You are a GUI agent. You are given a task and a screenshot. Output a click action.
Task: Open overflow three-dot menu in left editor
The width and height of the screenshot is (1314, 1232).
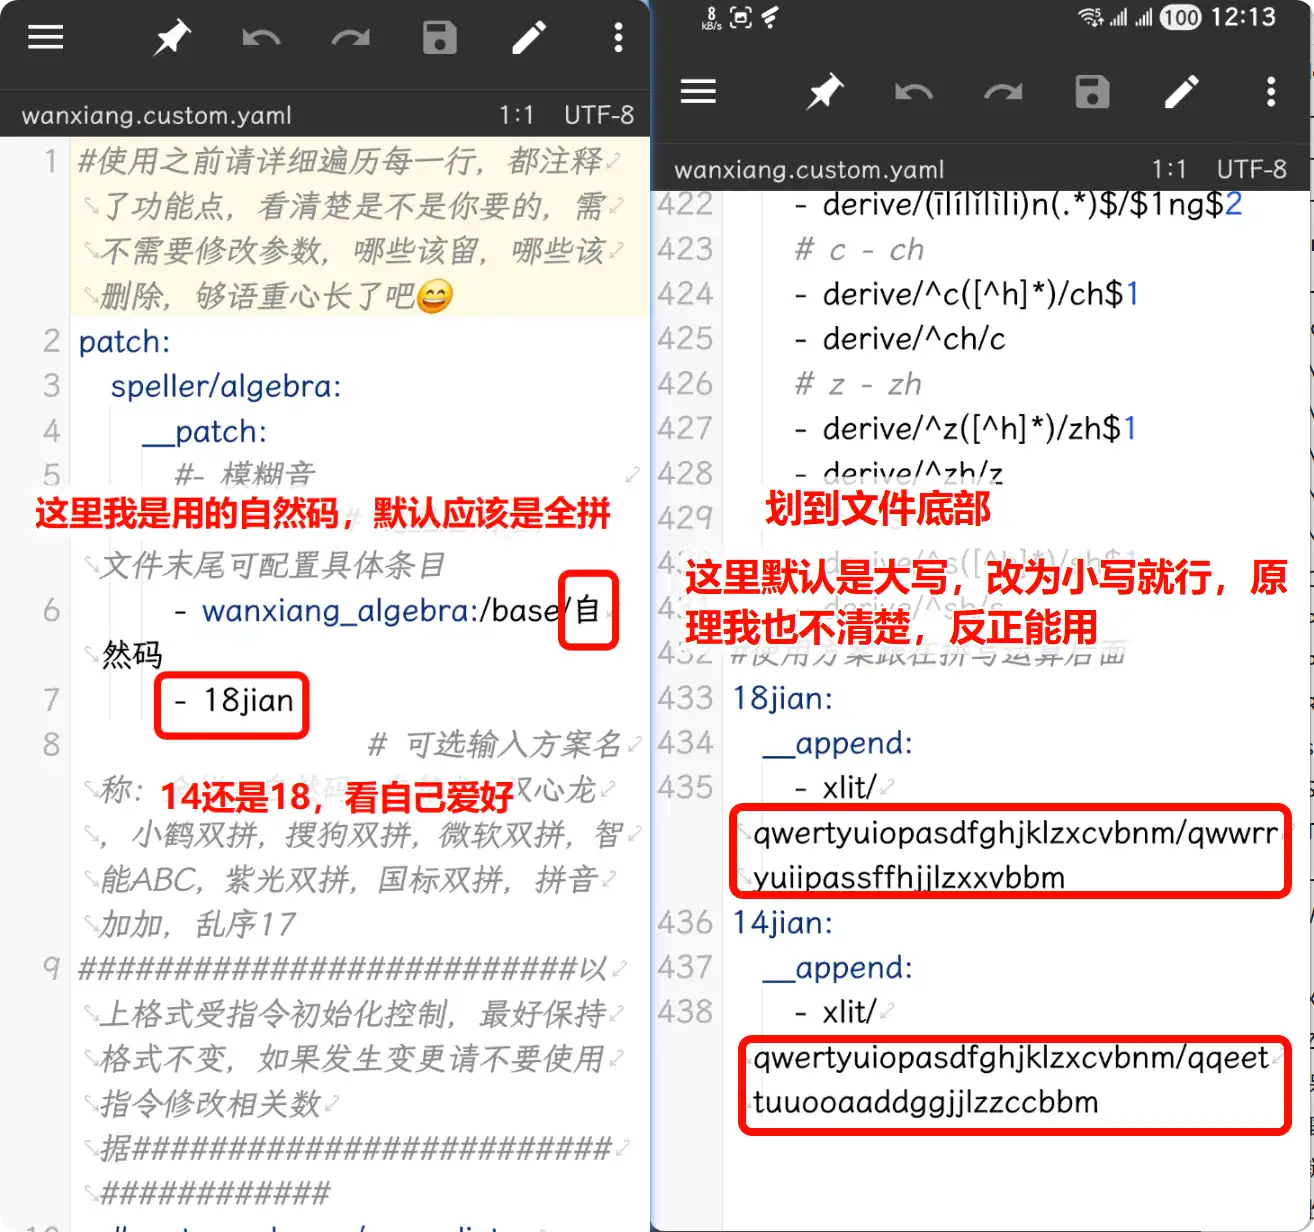click(x=618, y=38)
